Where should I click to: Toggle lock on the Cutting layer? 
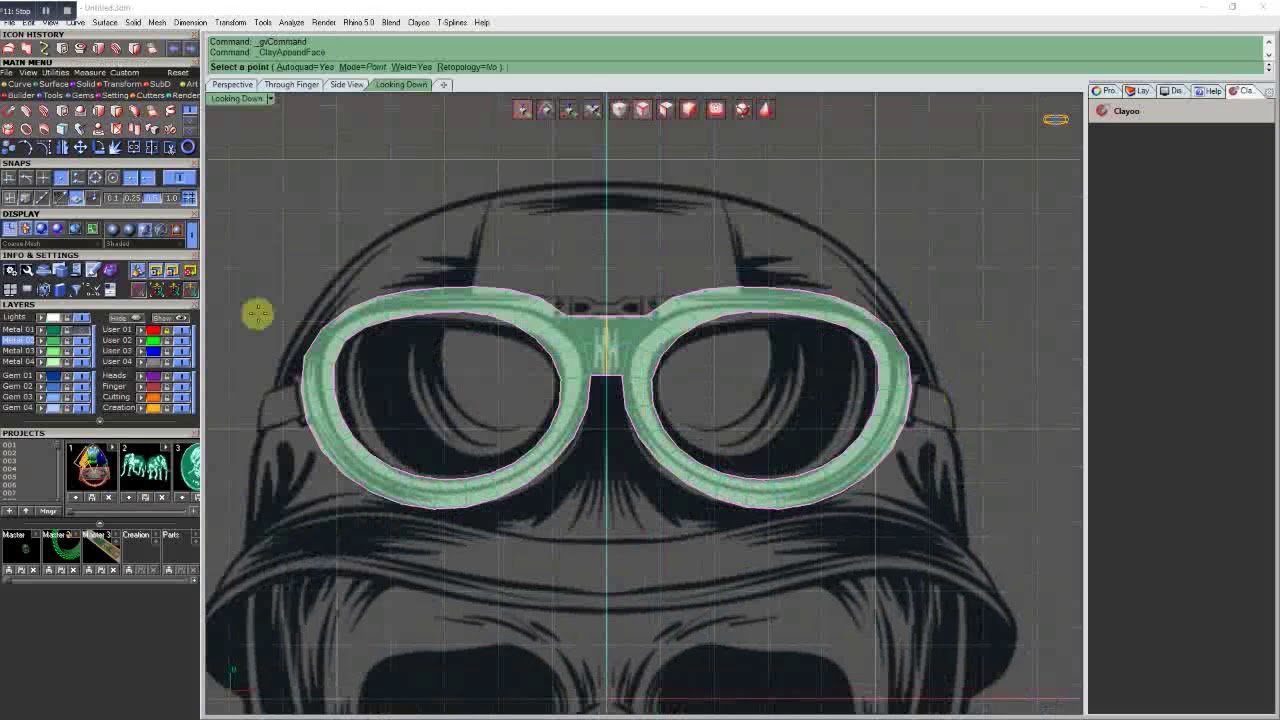[167, 397]
